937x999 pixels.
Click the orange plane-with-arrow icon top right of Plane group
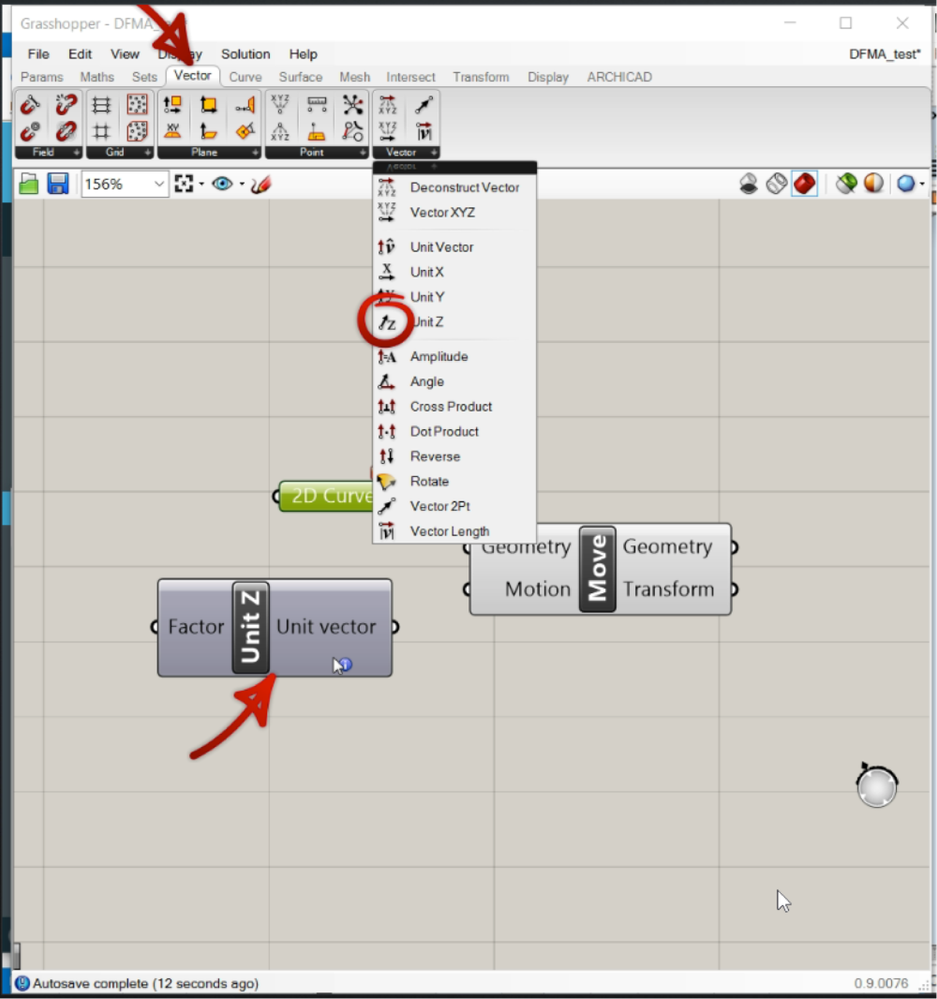point(245,104)
